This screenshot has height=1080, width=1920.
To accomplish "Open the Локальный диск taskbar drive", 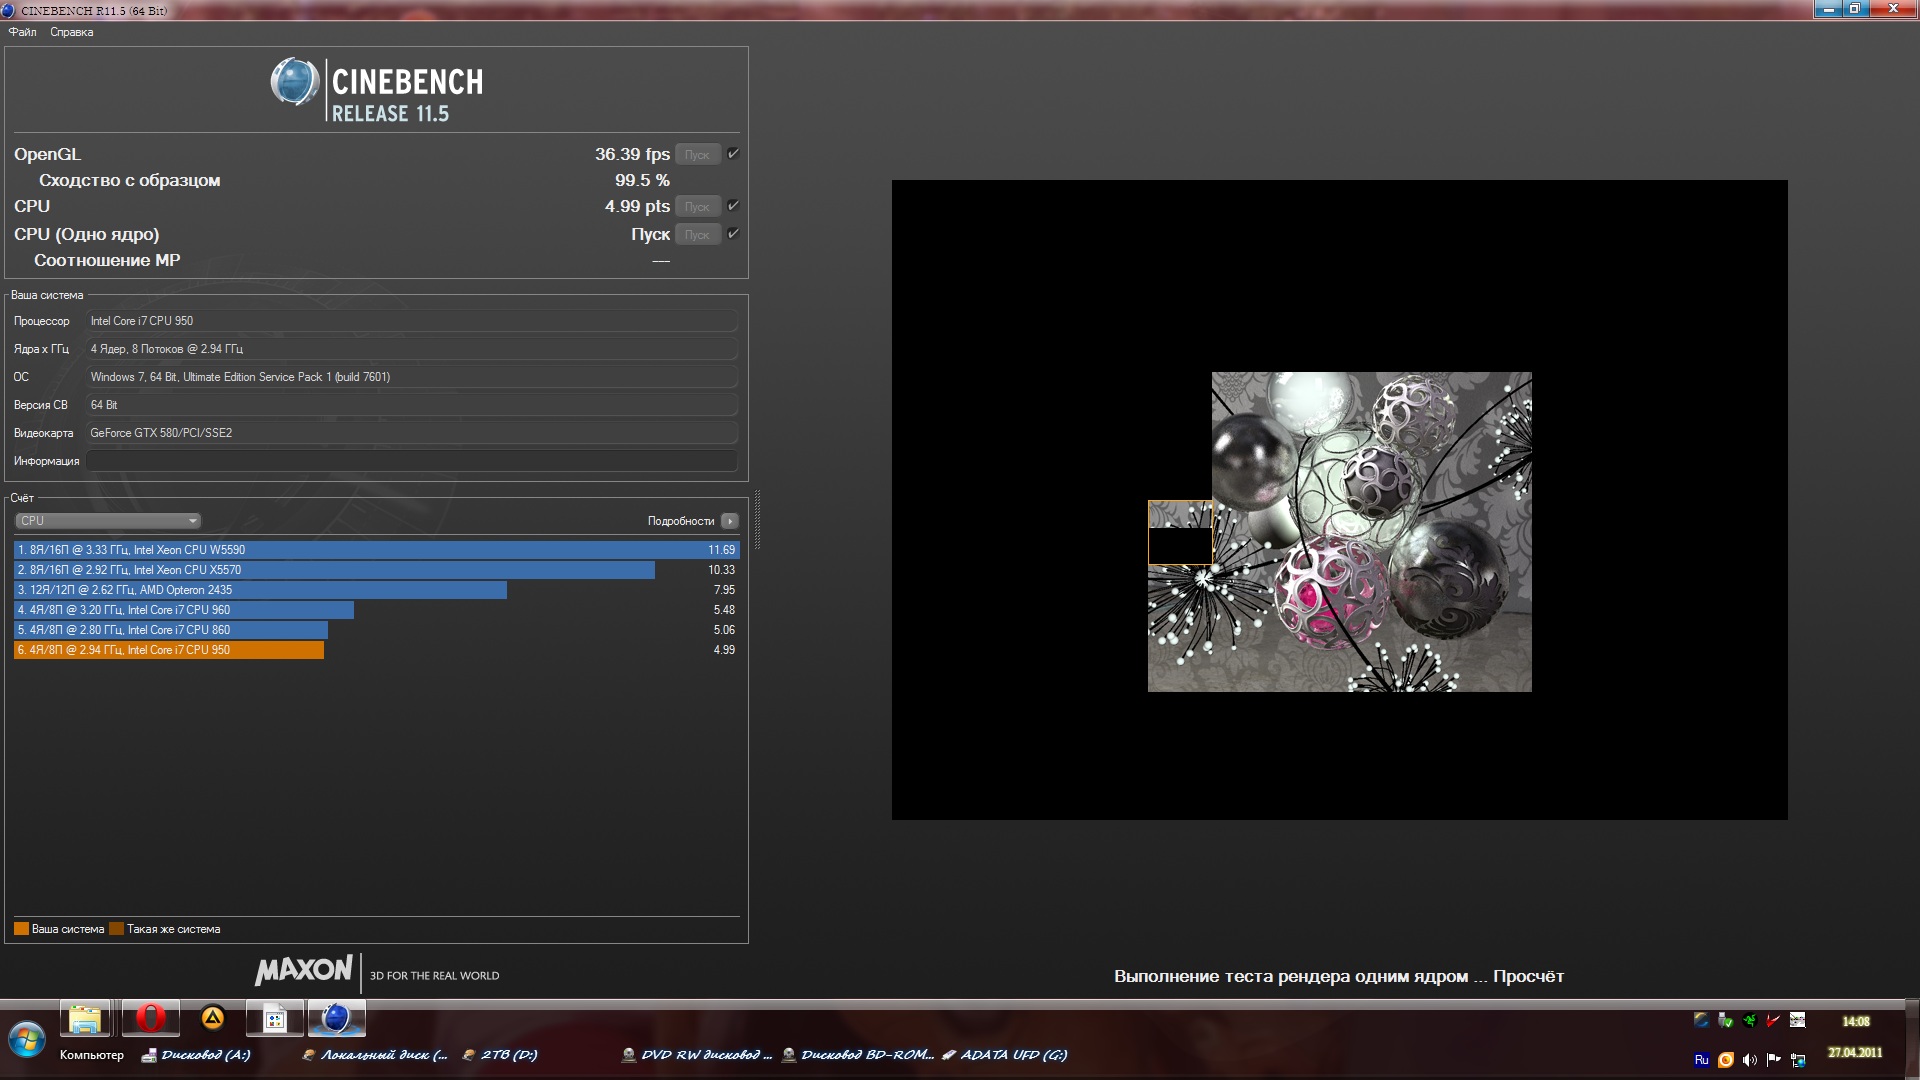I will coord(375,1055).
